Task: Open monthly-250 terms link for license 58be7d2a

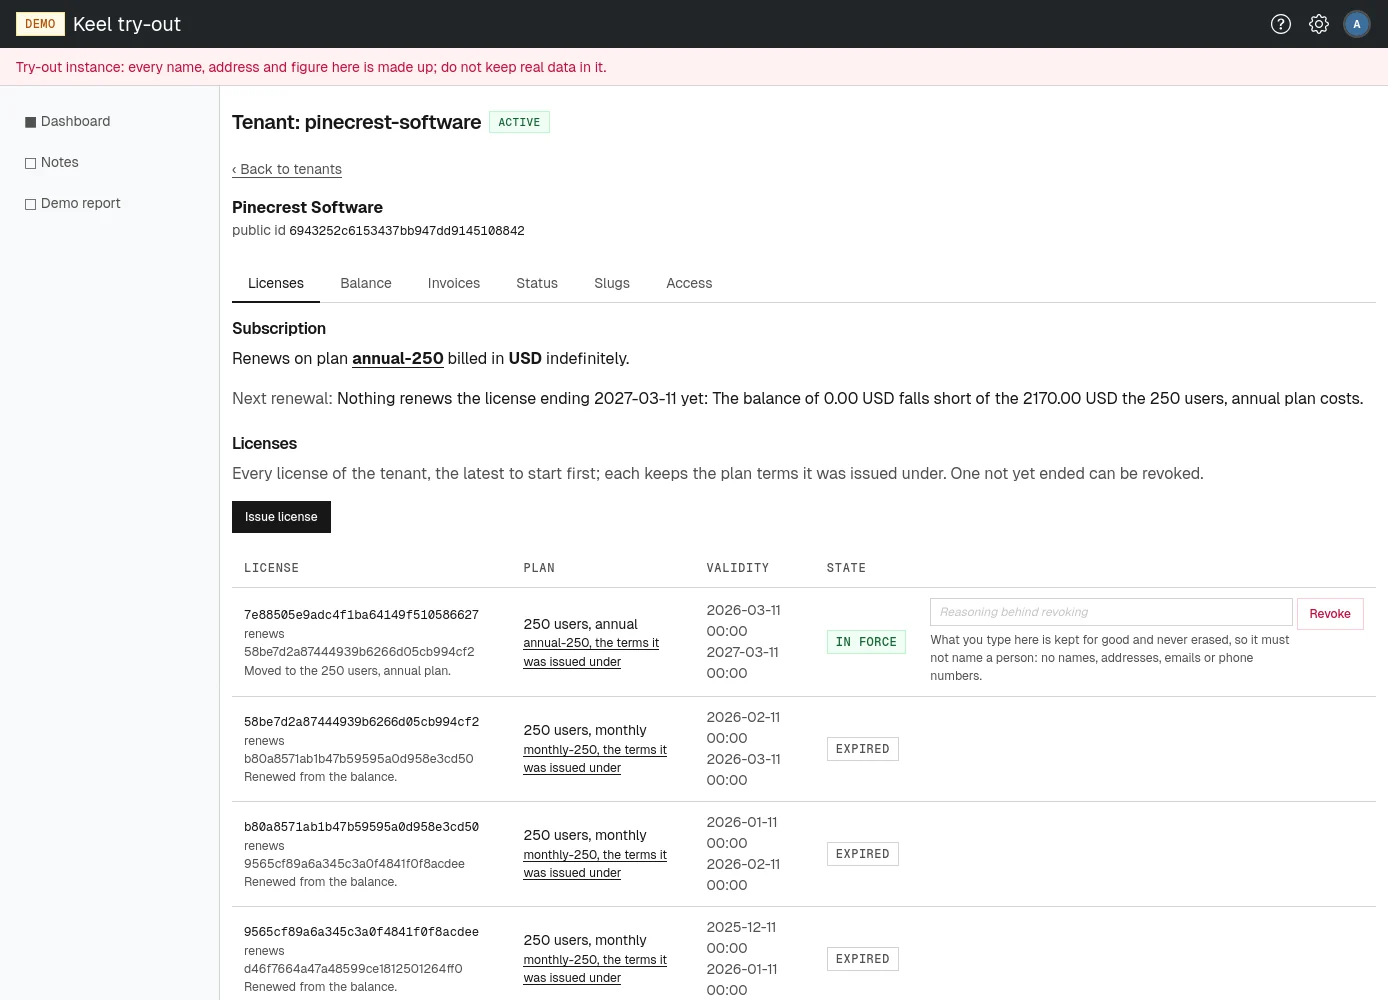Action: (x=595, y=759)
